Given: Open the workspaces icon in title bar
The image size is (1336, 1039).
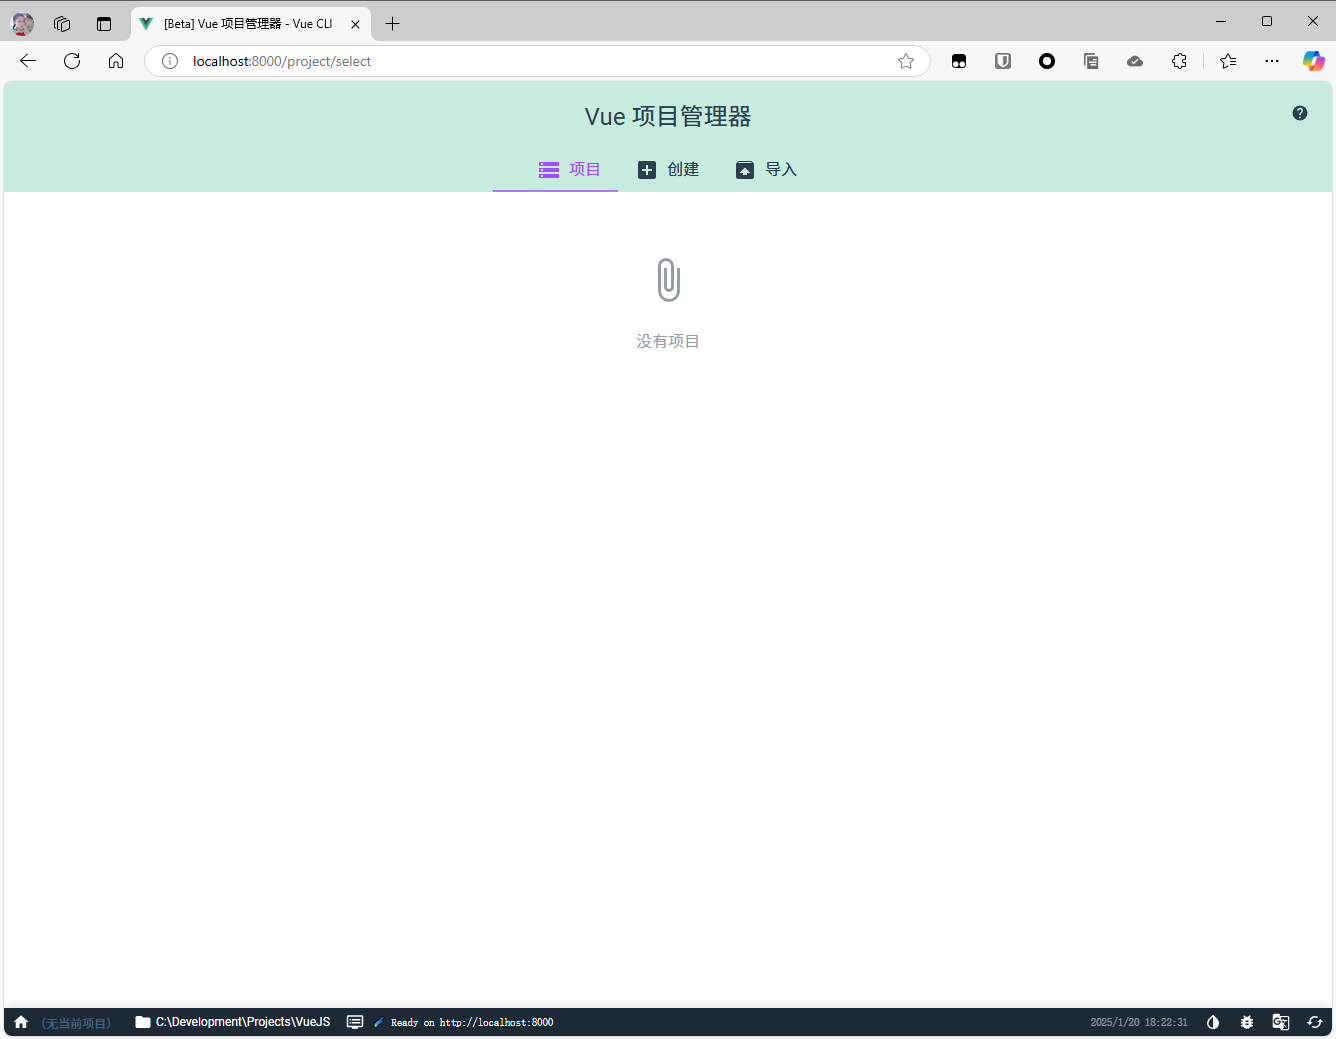Looking at the screenshot, I should (x=62, y=23).
